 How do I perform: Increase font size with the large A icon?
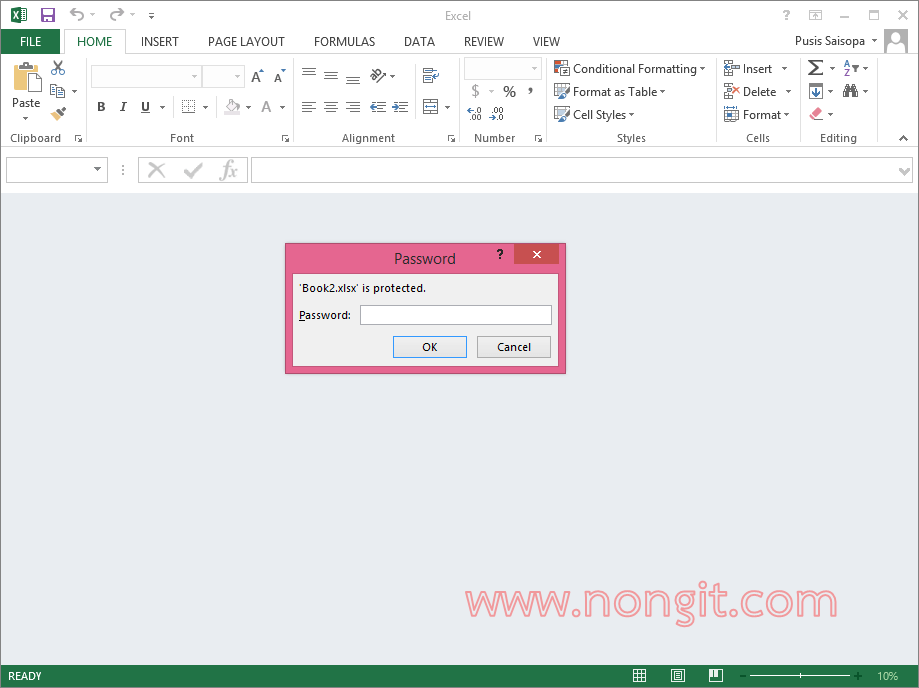click(257, 76)
